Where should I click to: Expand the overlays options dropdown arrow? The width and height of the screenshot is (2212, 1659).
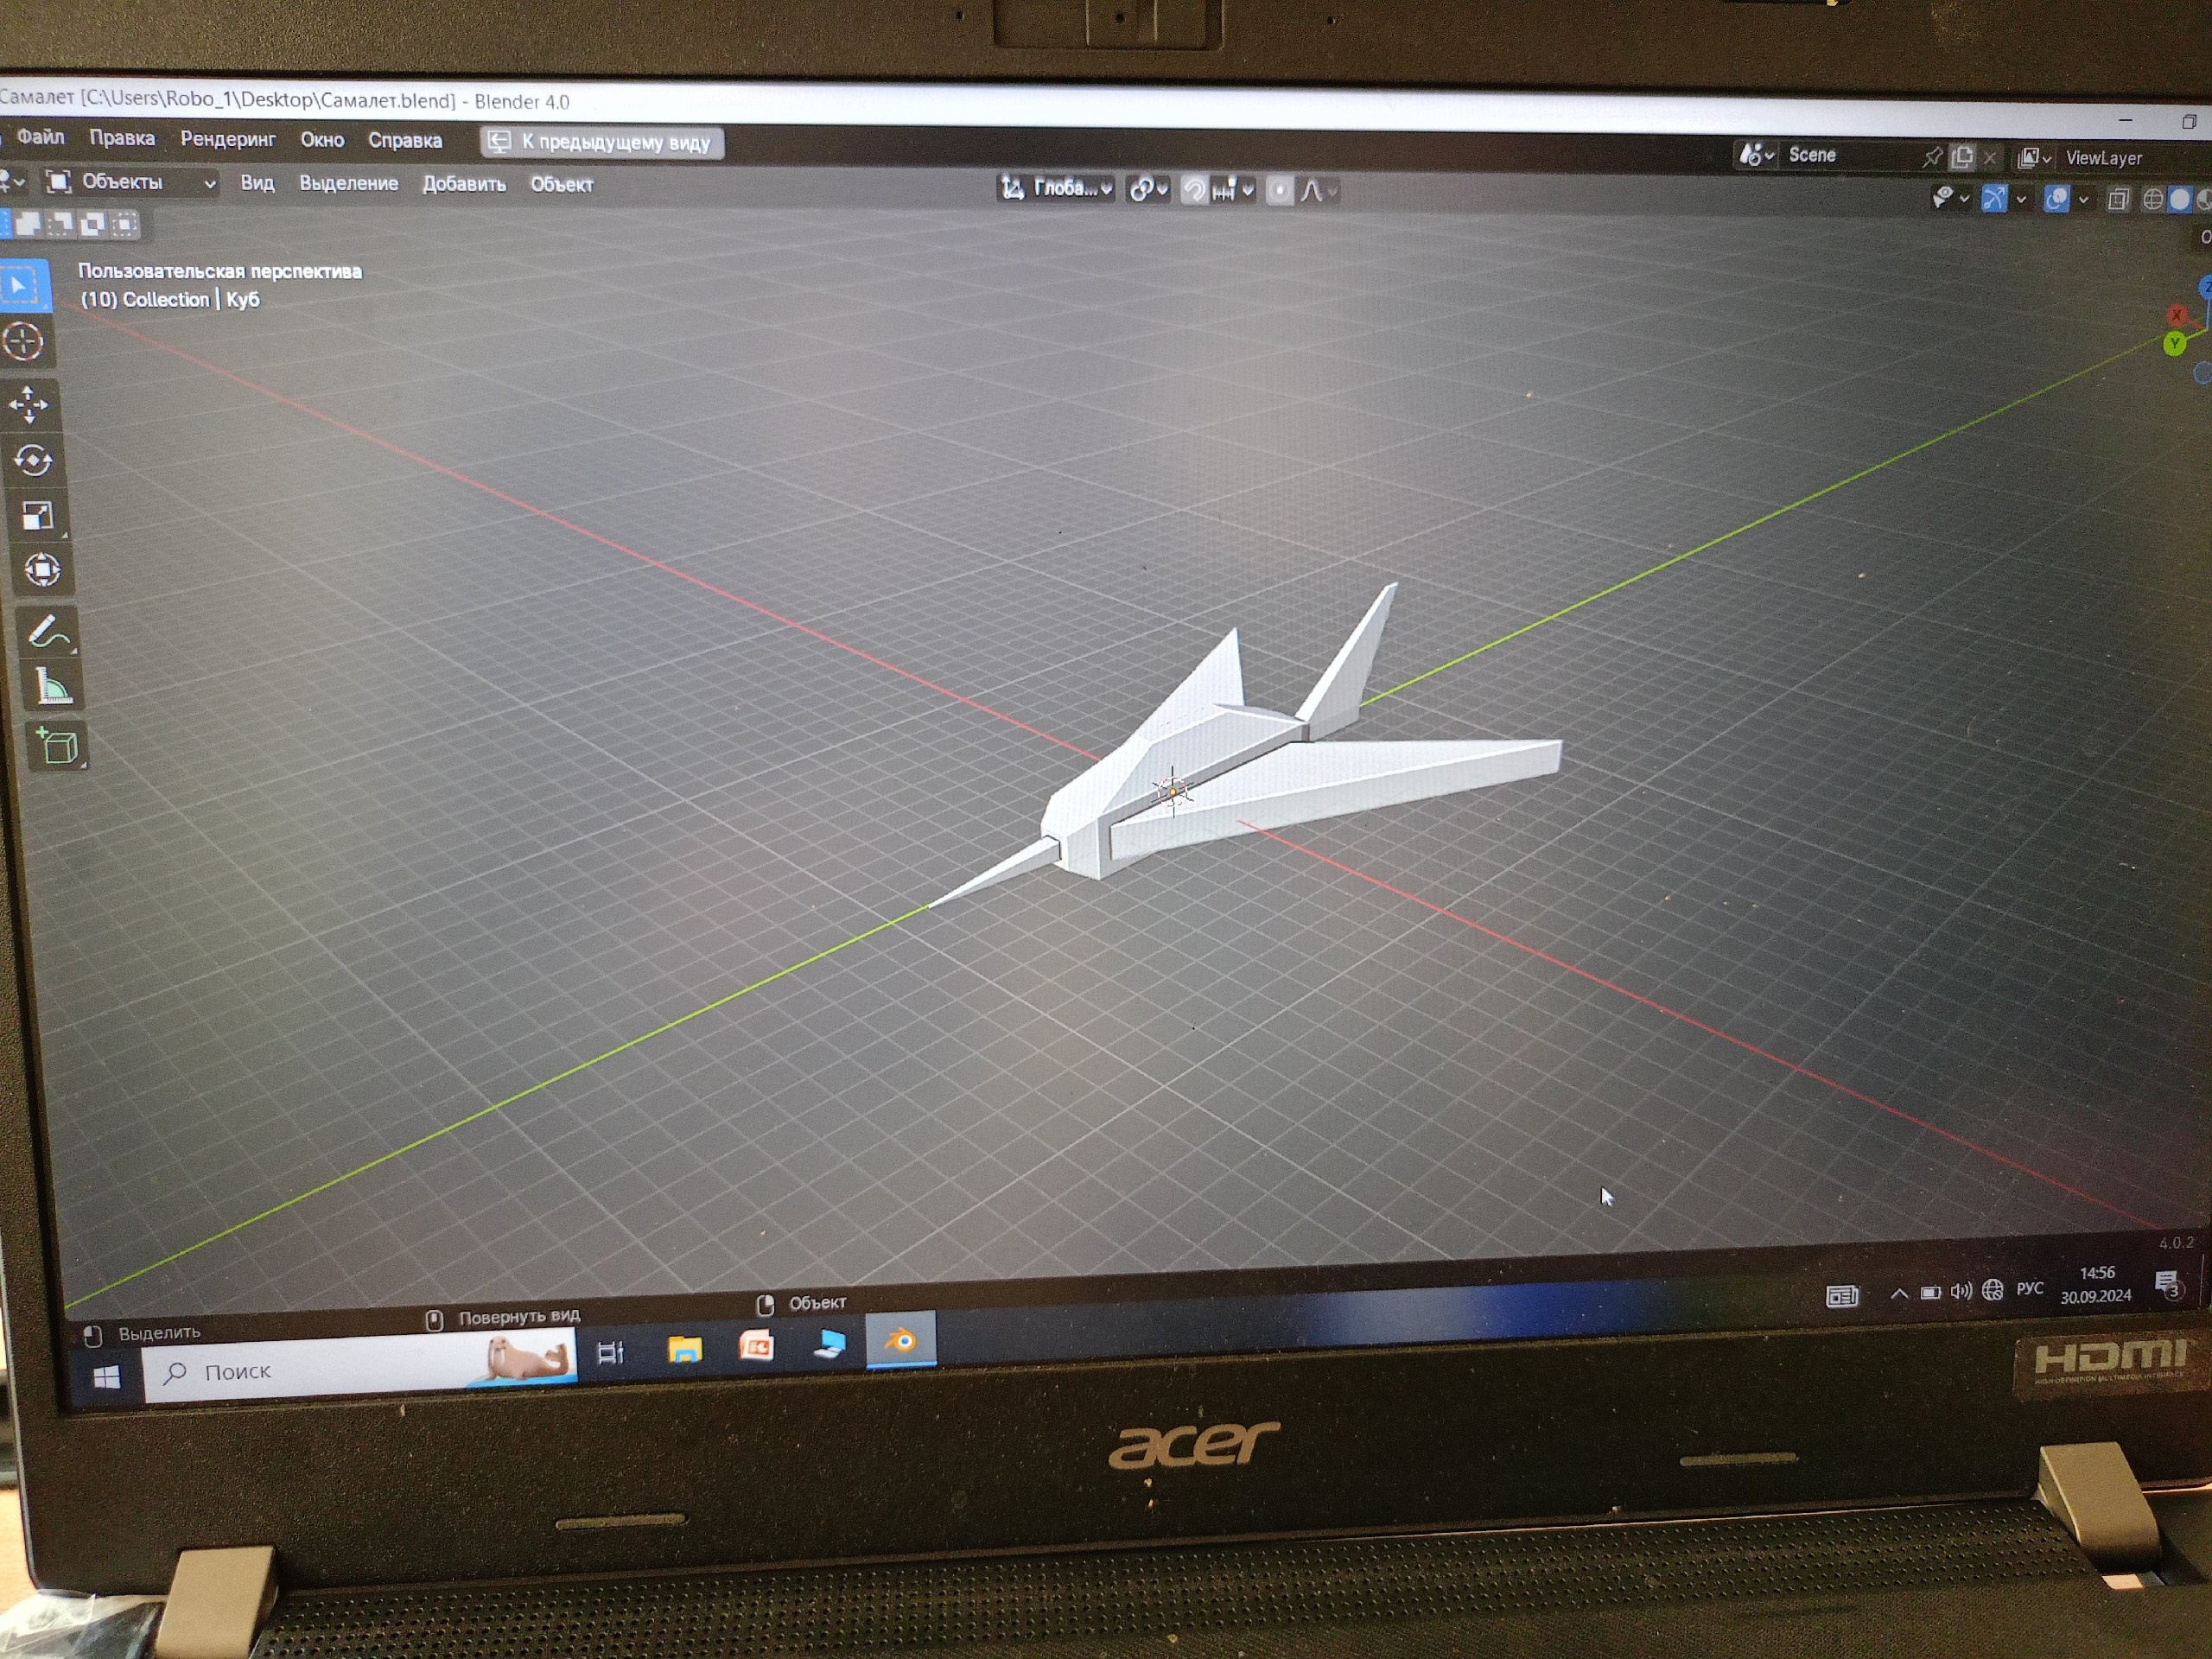[2083, 200]
